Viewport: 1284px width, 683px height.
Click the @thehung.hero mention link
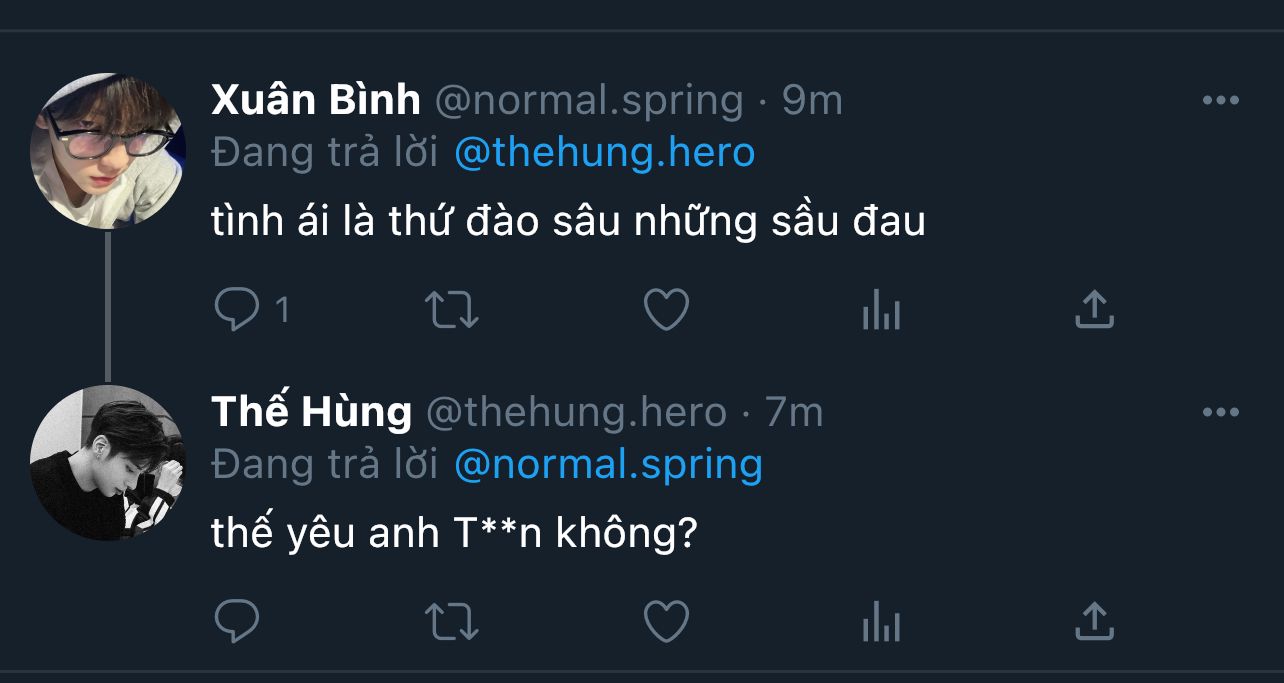coord(604,152)
